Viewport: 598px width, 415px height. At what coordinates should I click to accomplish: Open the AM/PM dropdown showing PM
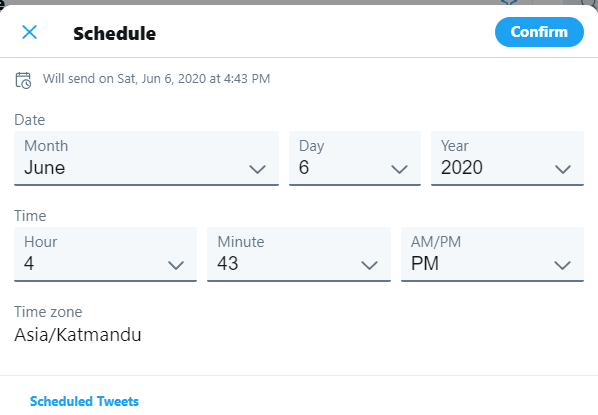tap(492, 254)
